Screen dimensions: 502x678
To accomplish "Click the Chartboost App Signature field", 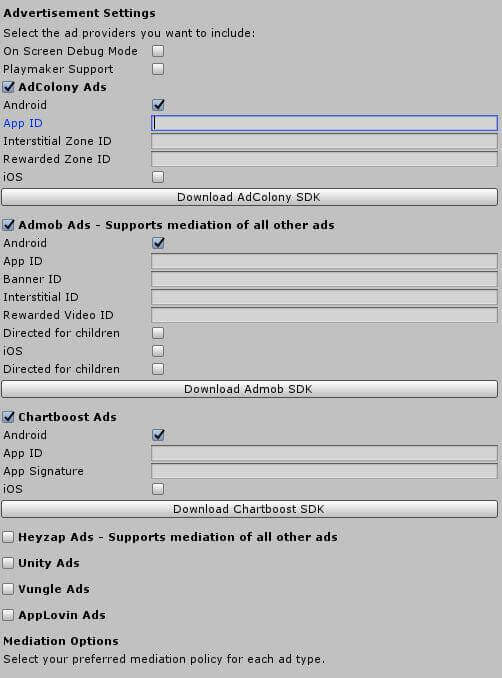I will tap(324, 471).
